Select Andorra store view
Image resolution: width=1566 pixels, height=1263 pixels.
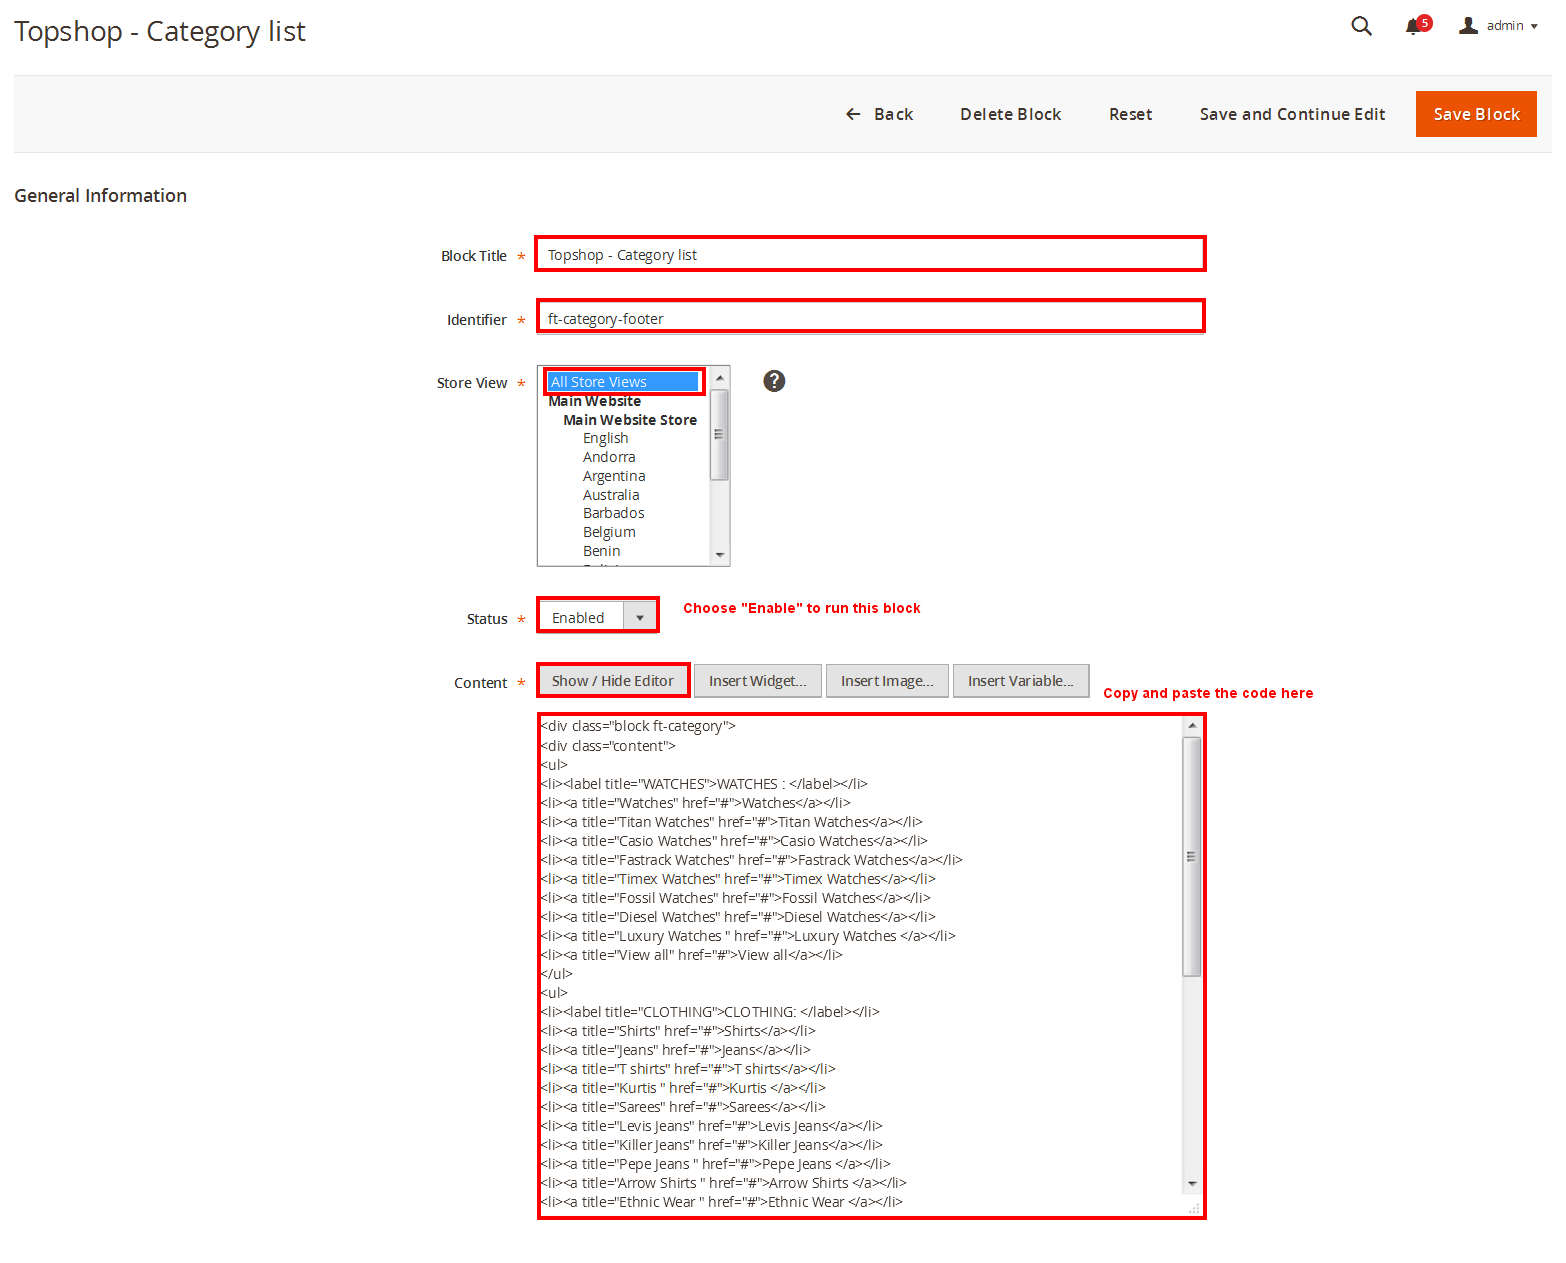click(609, 457)
